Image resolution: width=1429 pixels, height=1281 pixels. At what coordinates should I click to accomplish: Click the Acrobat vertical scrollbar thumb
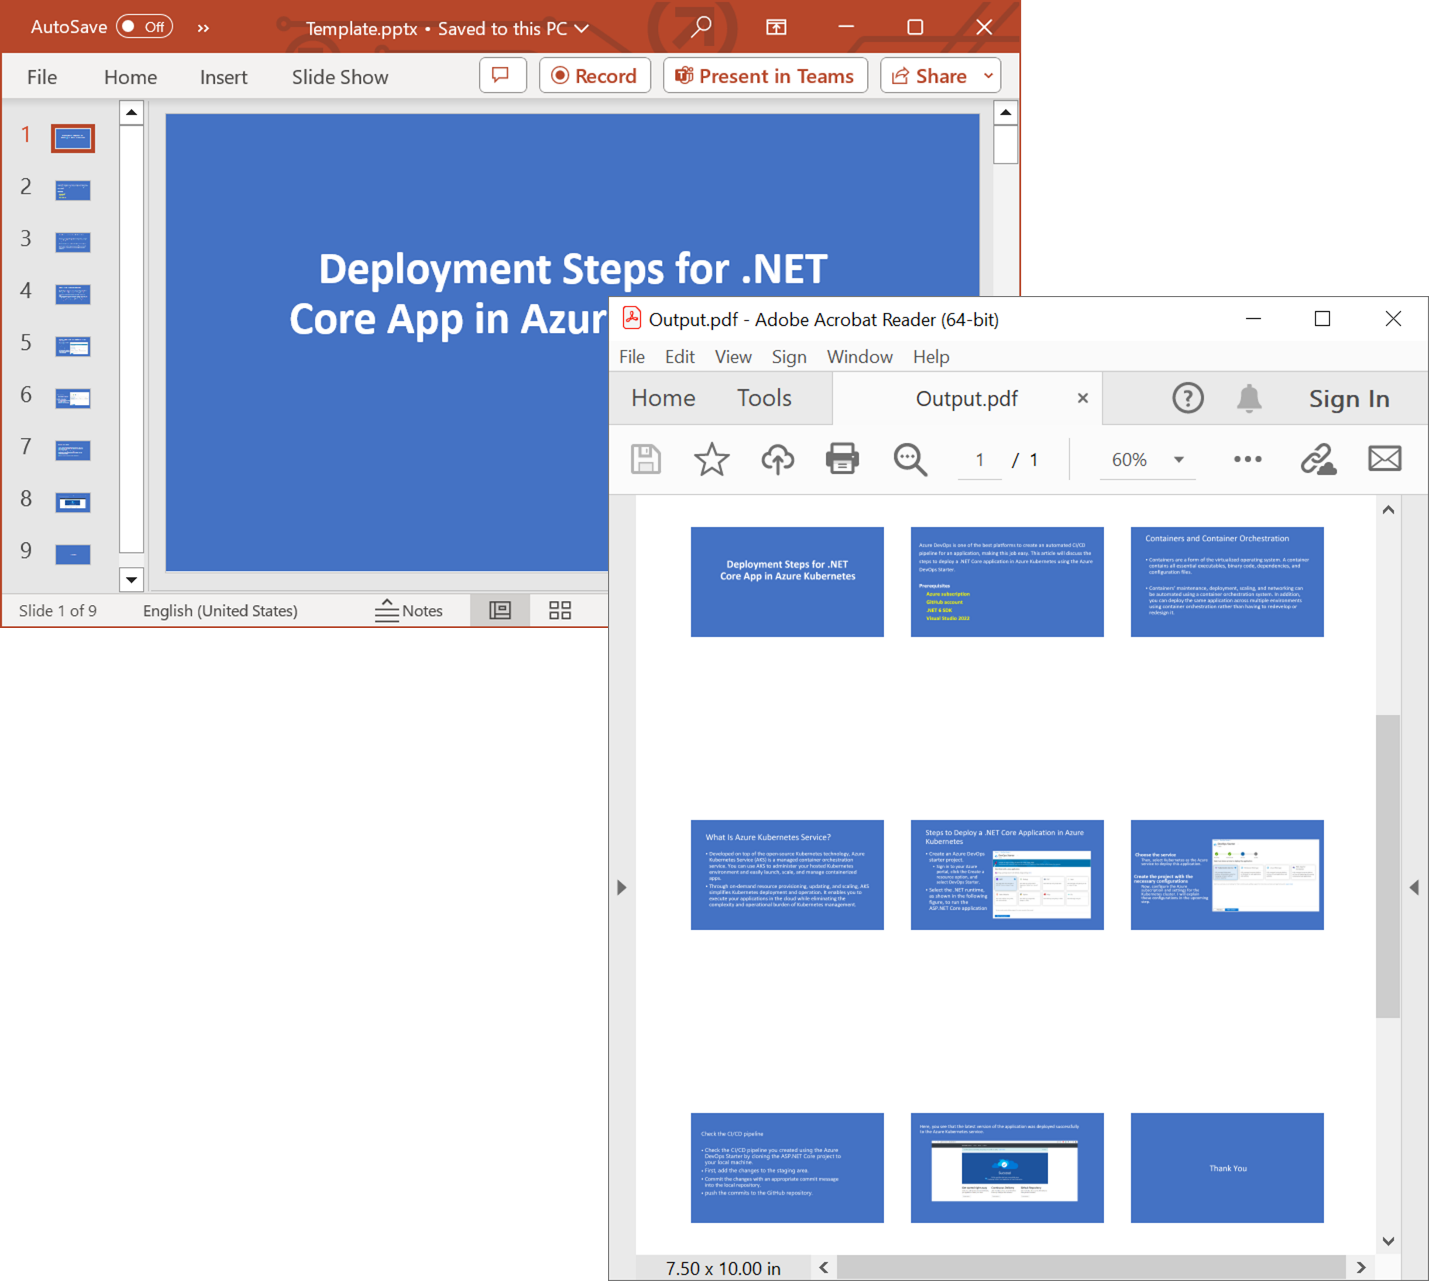coord(1388,866)
